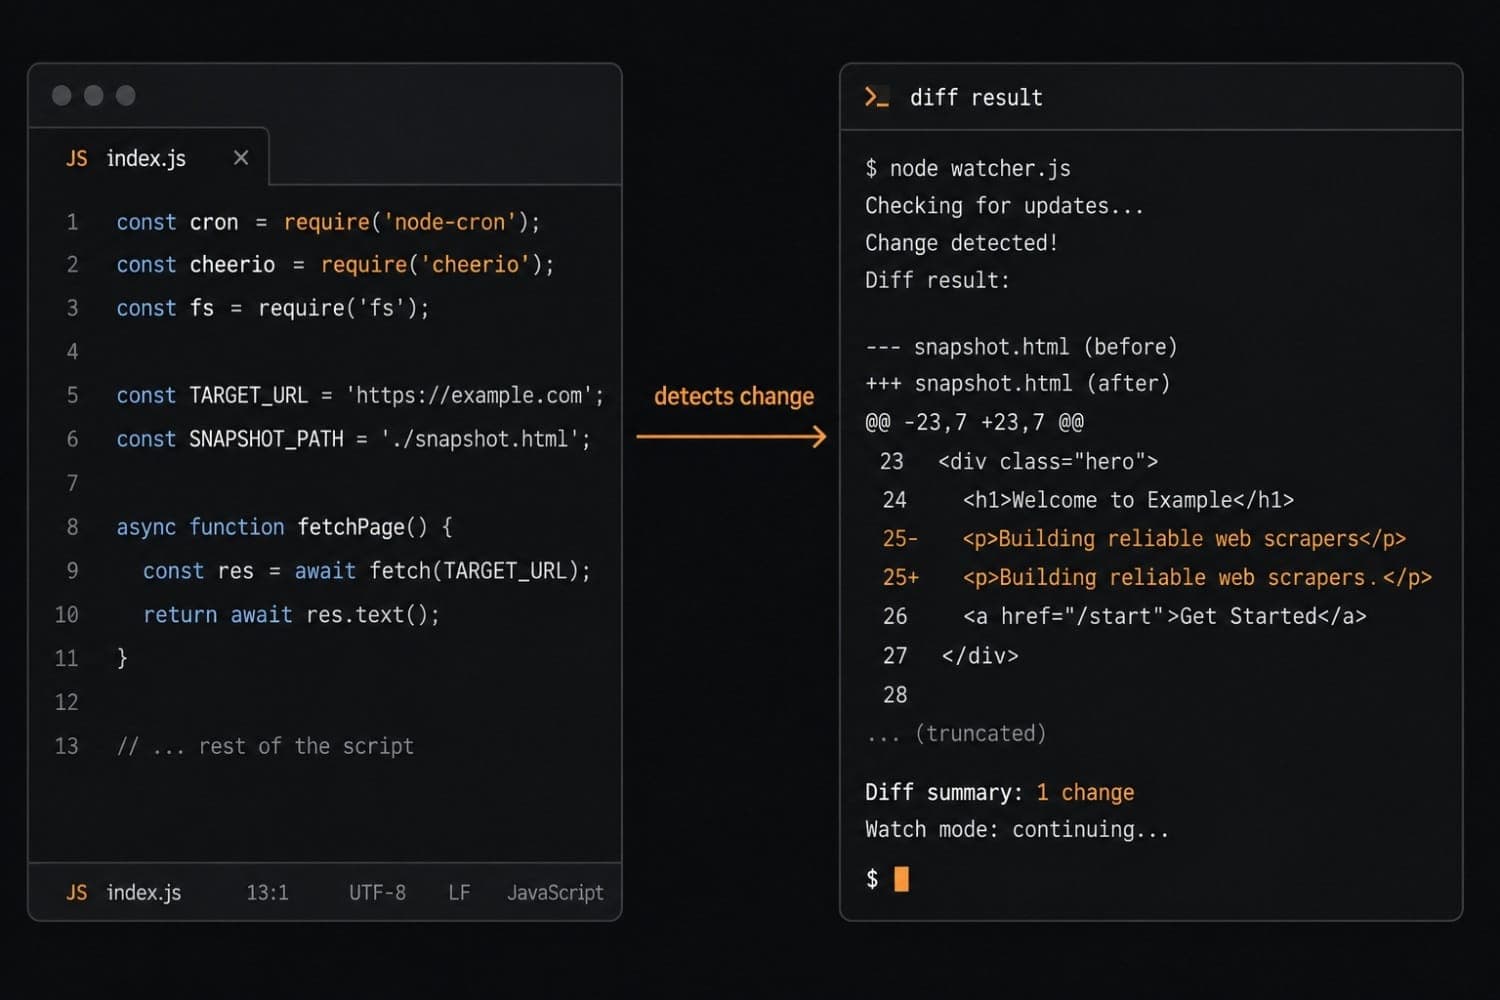Change the UTF-8 encoding in status bar
This screenshot has height=1000, width=1500.
(377, 892)
